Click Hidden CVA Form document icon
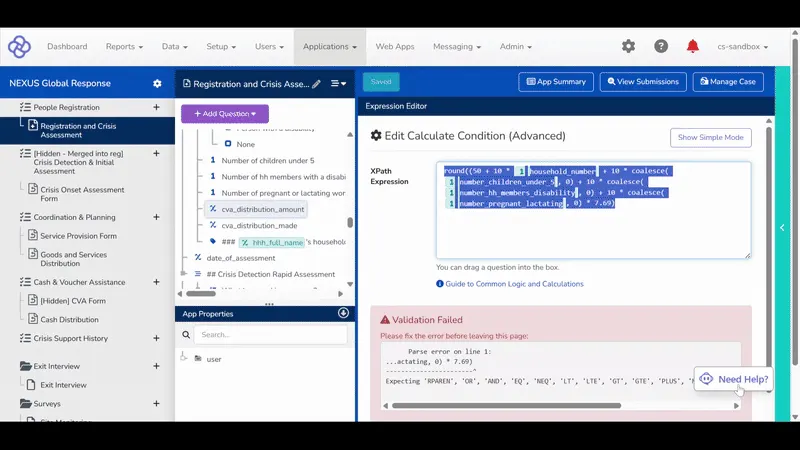800x450 pixels. point(33,300)
